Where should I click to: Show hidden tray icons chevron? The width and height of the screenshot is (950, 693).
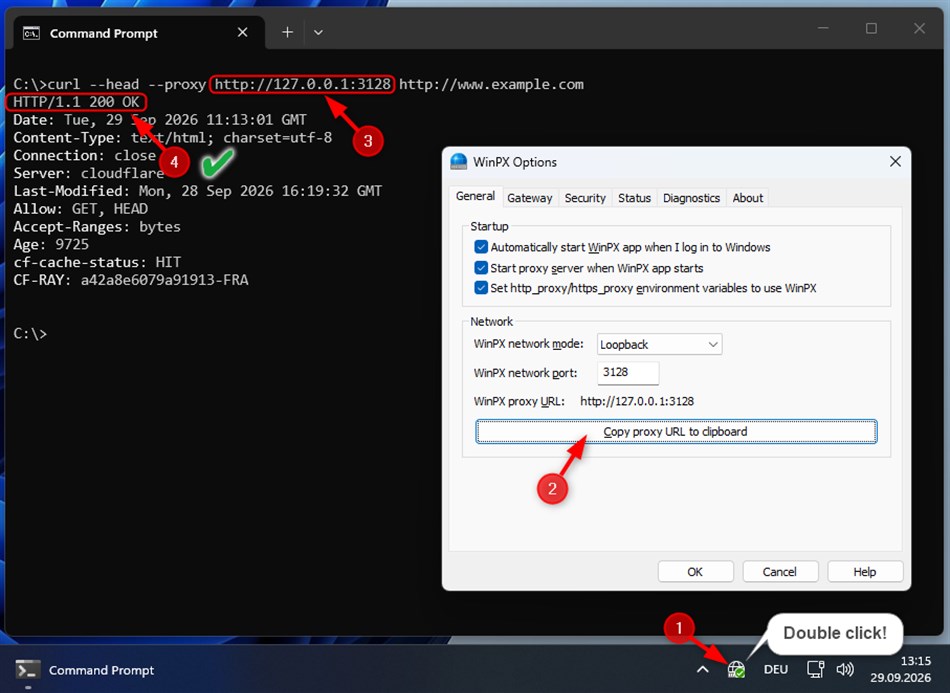point(703,669)
